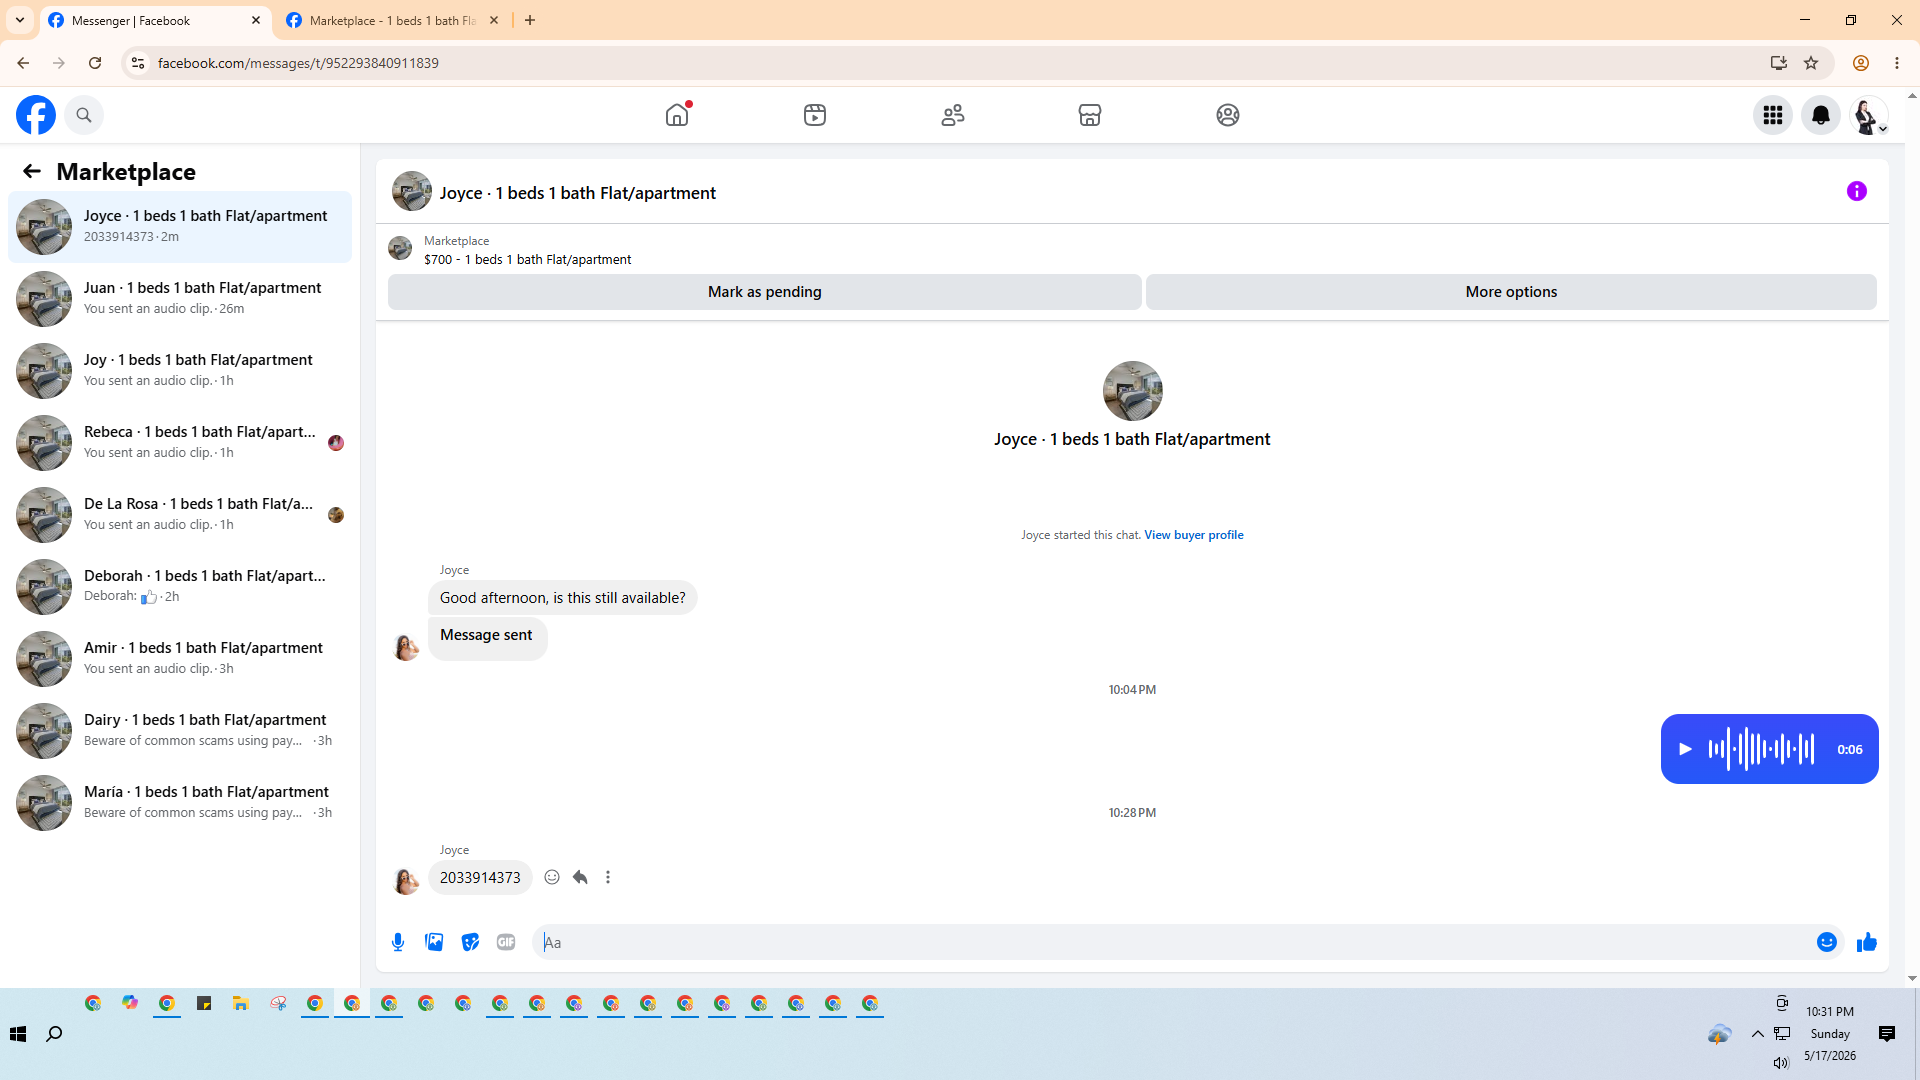
Task: Open chat with Dairy
Action: 180,731
